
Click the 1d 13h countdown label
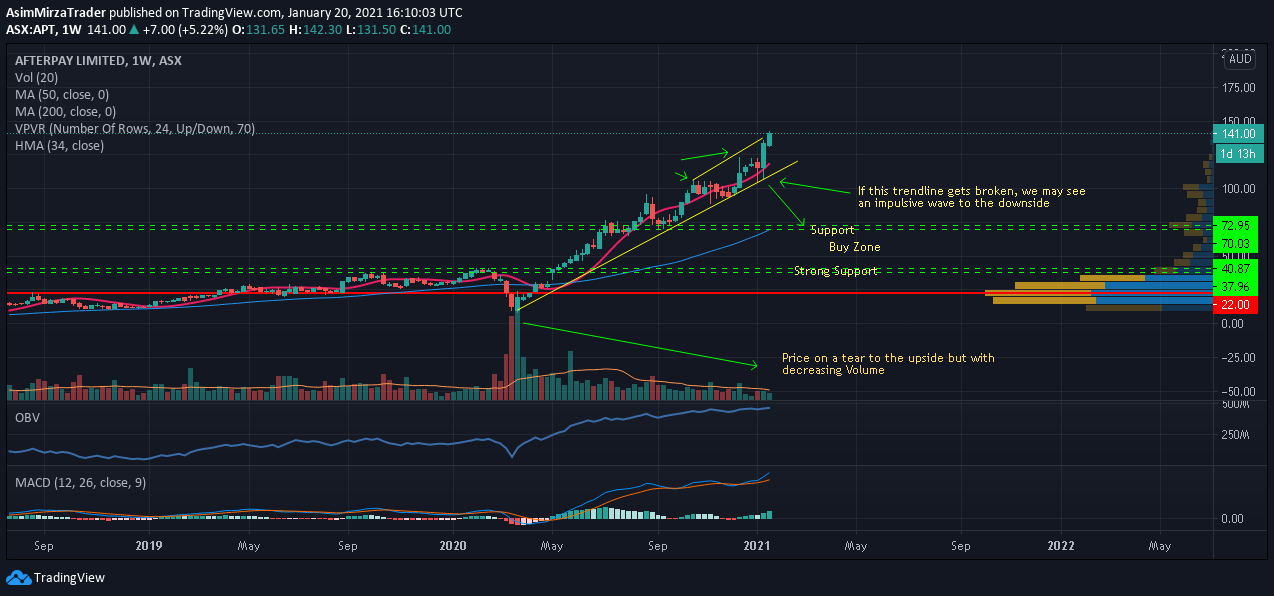[x=1238, y=153]
